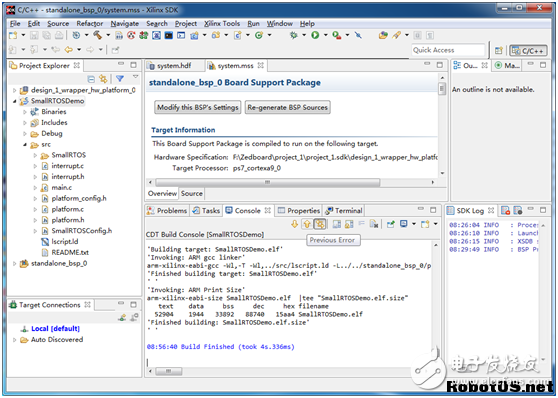The image size is (558, 398).
Task: Click the Display Selected Console monitor icon
Action: [x=404, y=224]
